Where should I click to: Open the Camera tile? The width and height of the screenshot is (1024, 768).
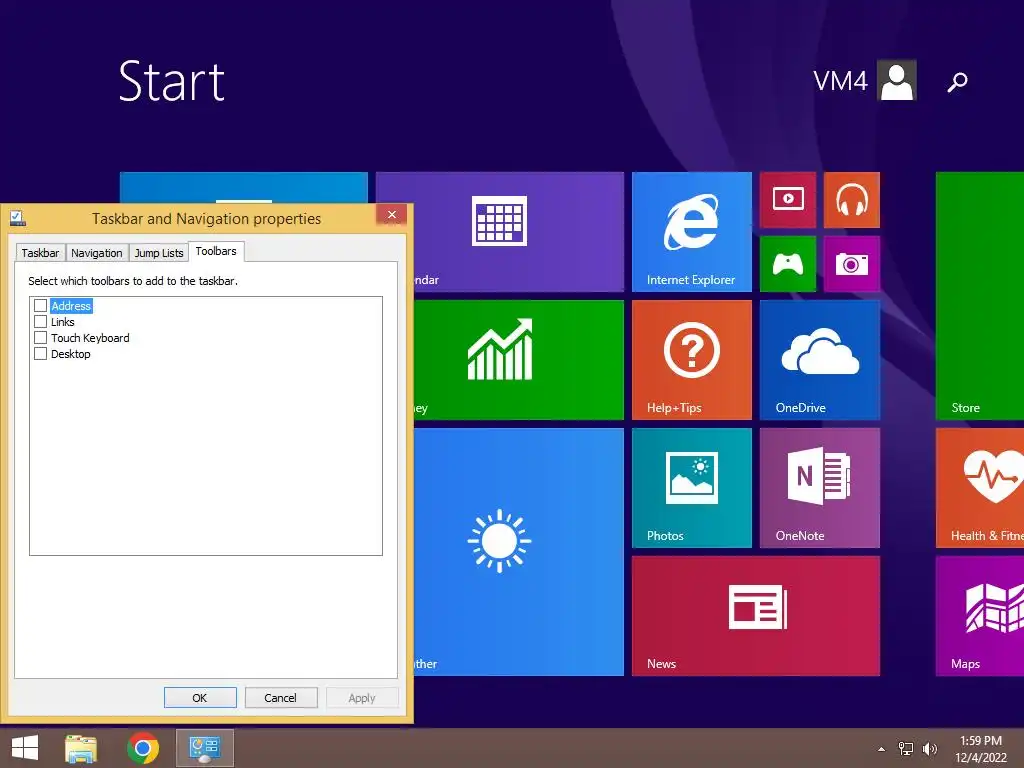pyautogui.click(x=852, y=264)
